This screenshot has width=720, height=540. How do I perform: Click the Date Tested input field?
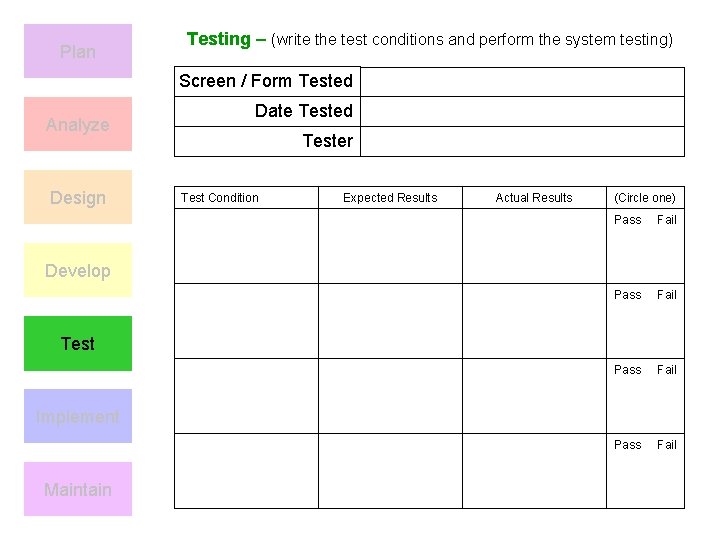[521, 111]
